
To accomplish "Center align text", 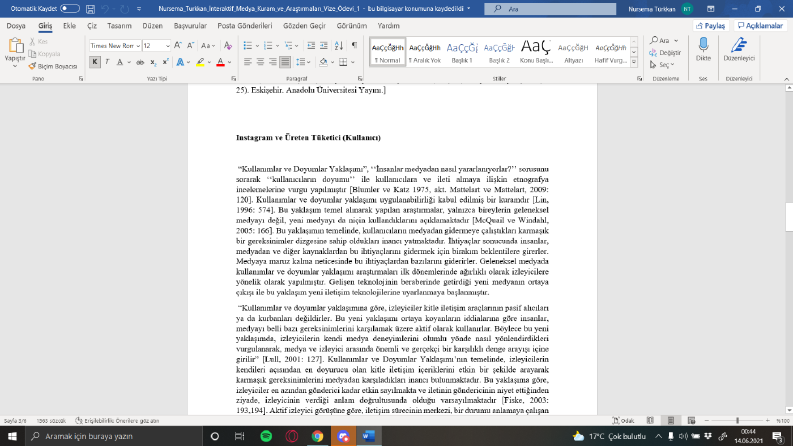I will click(260, 62).
